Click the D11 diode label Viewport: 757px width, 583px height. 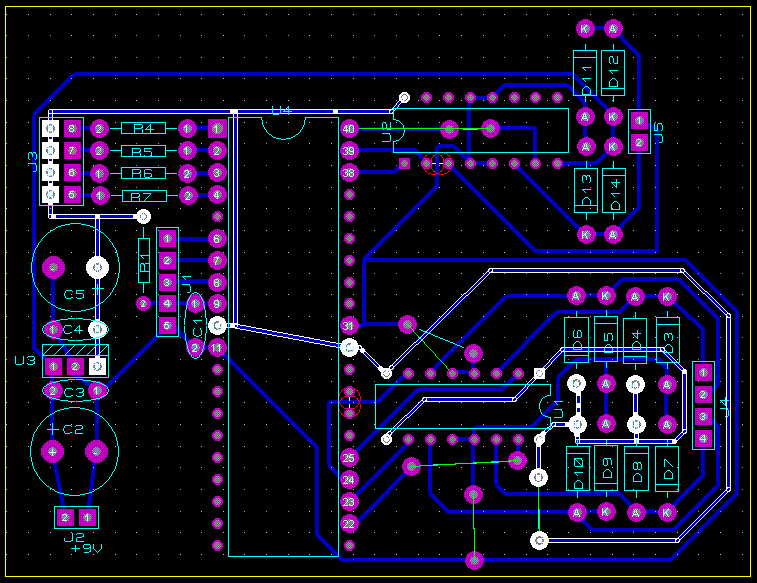click(x=586, y=80)
